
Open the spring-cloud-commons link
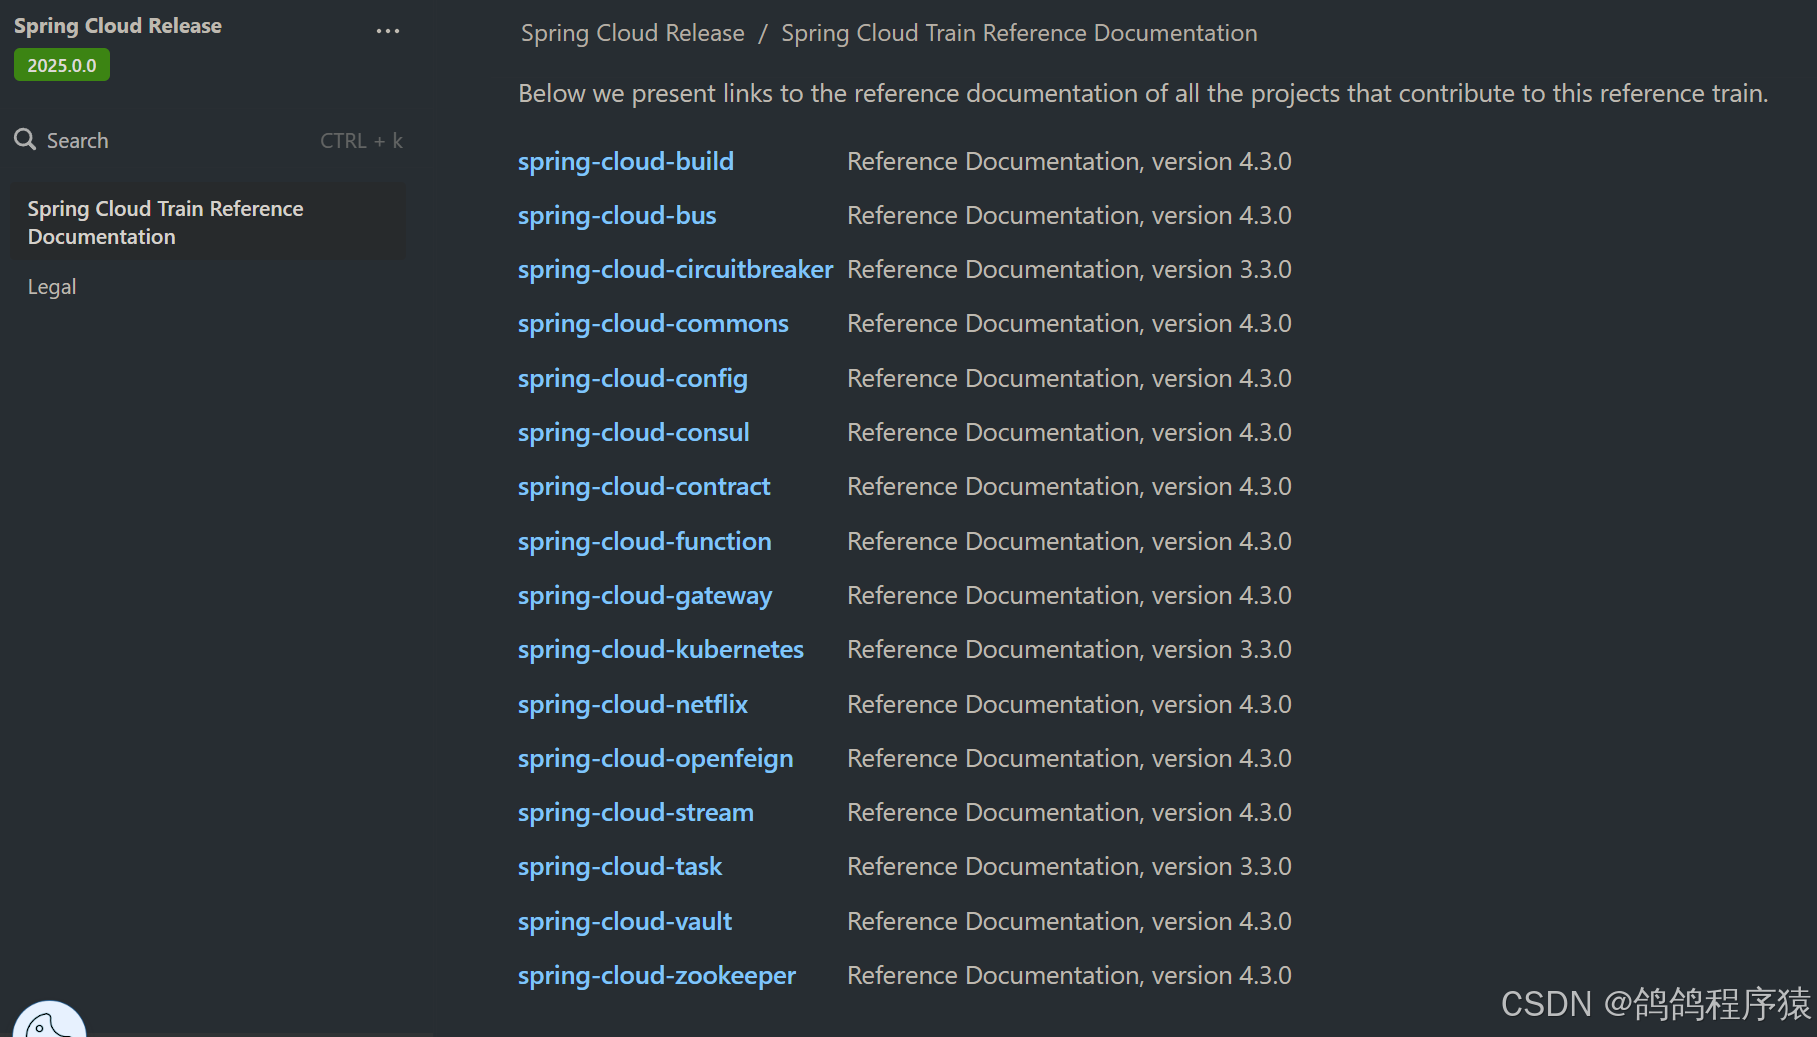click(653, 323)
